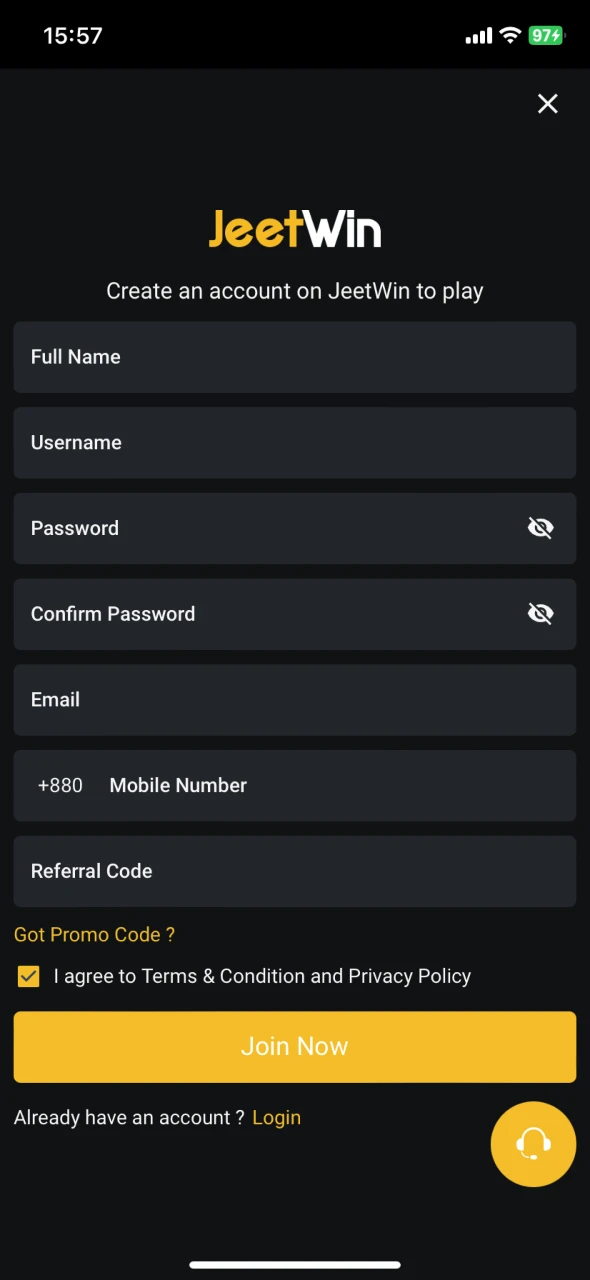590x1280 pixels.
Task: Open live support headset chat icon
Action: point(534,1144)
